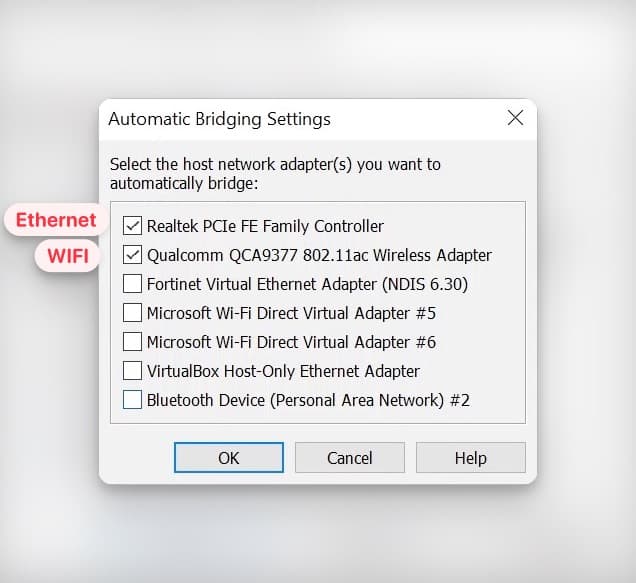Click the Automatic Bridging Settings title text
636x583 pixels.
tap(219, 119)
